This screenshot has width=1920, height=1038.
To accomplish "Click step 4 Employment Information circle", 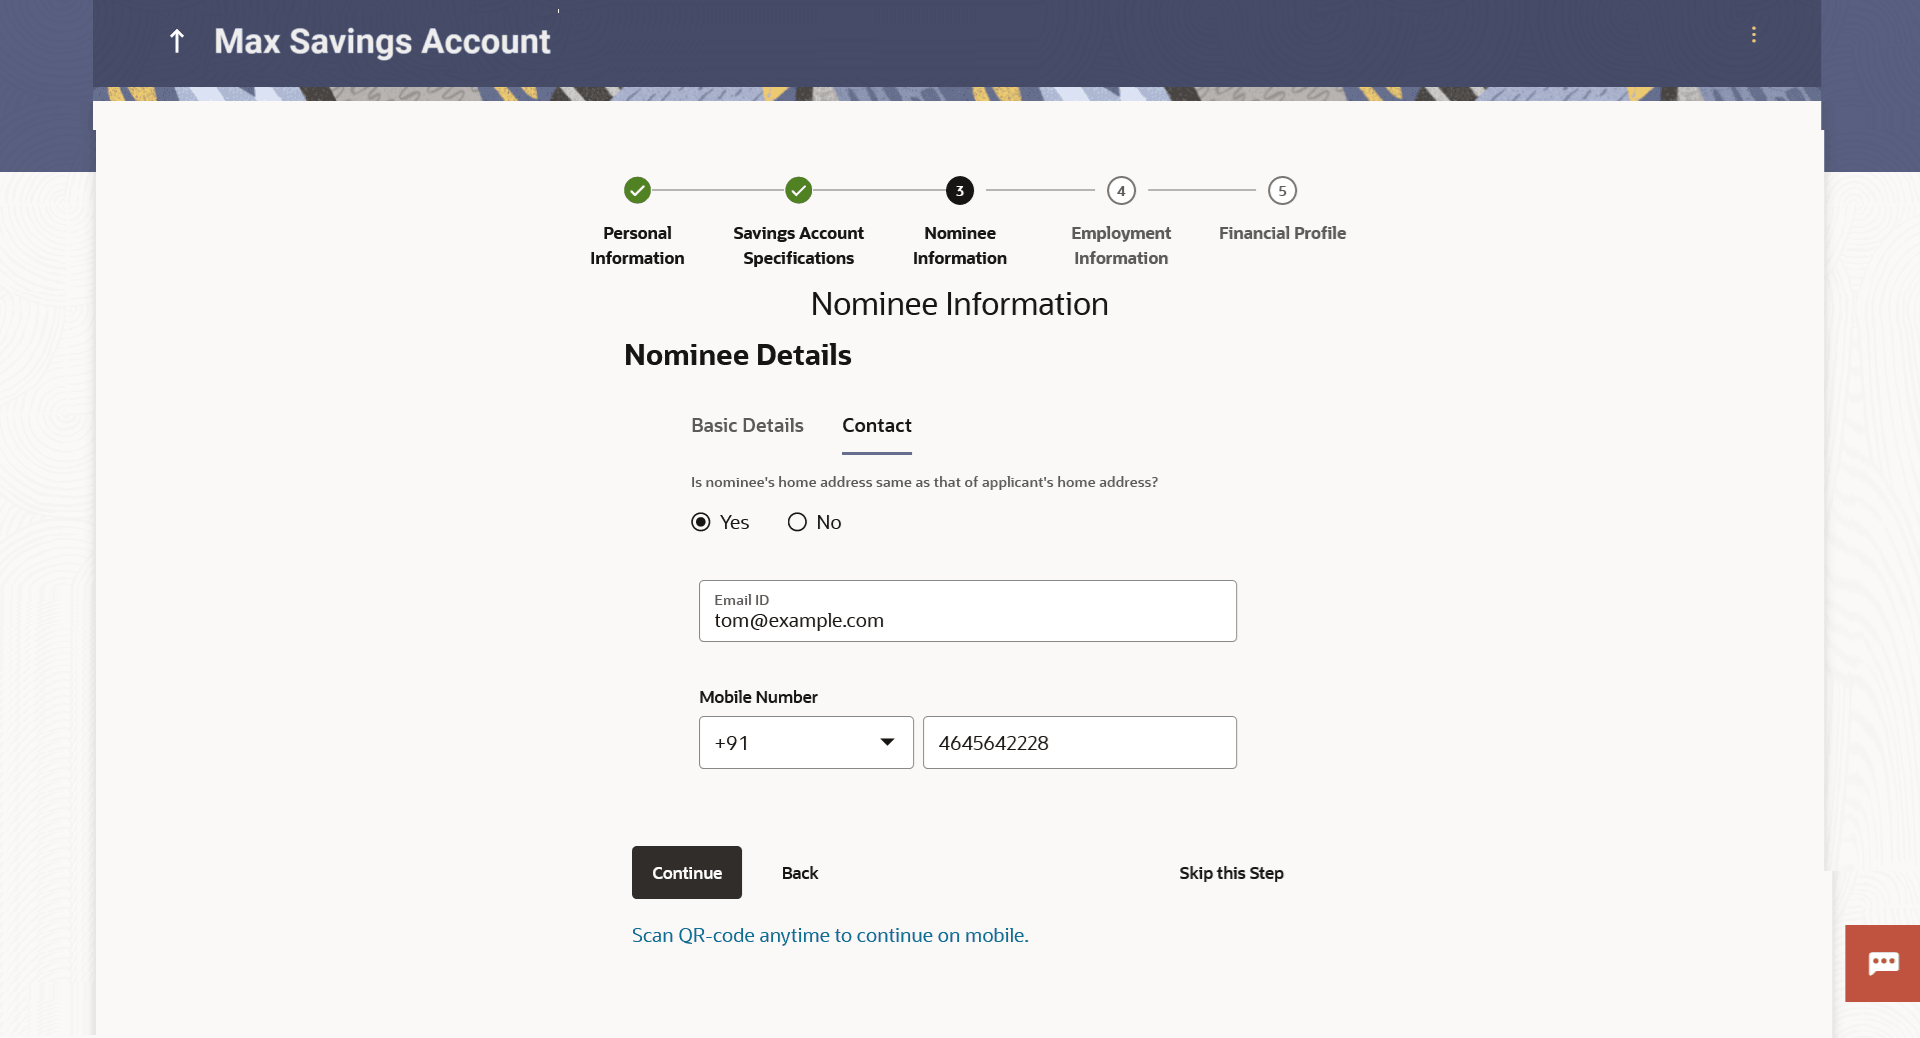I will click(x=1121, y=190).
